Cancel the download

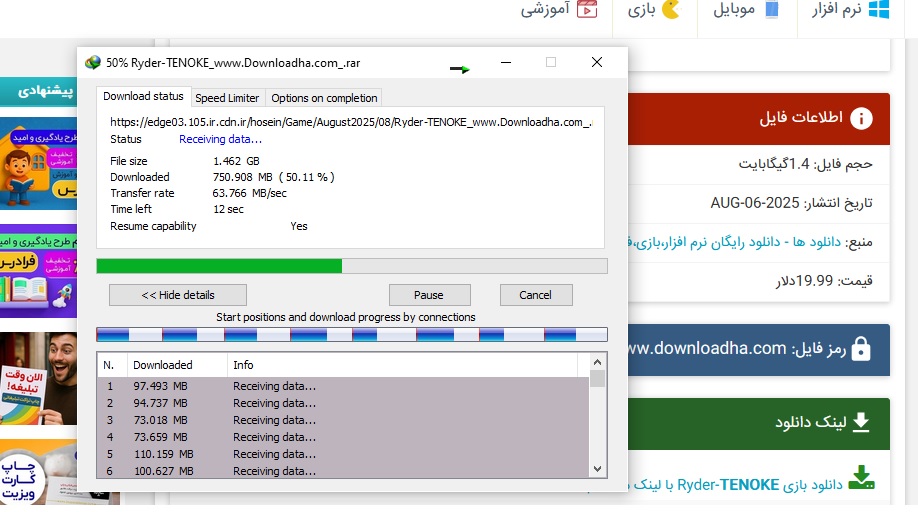[536, 295]
